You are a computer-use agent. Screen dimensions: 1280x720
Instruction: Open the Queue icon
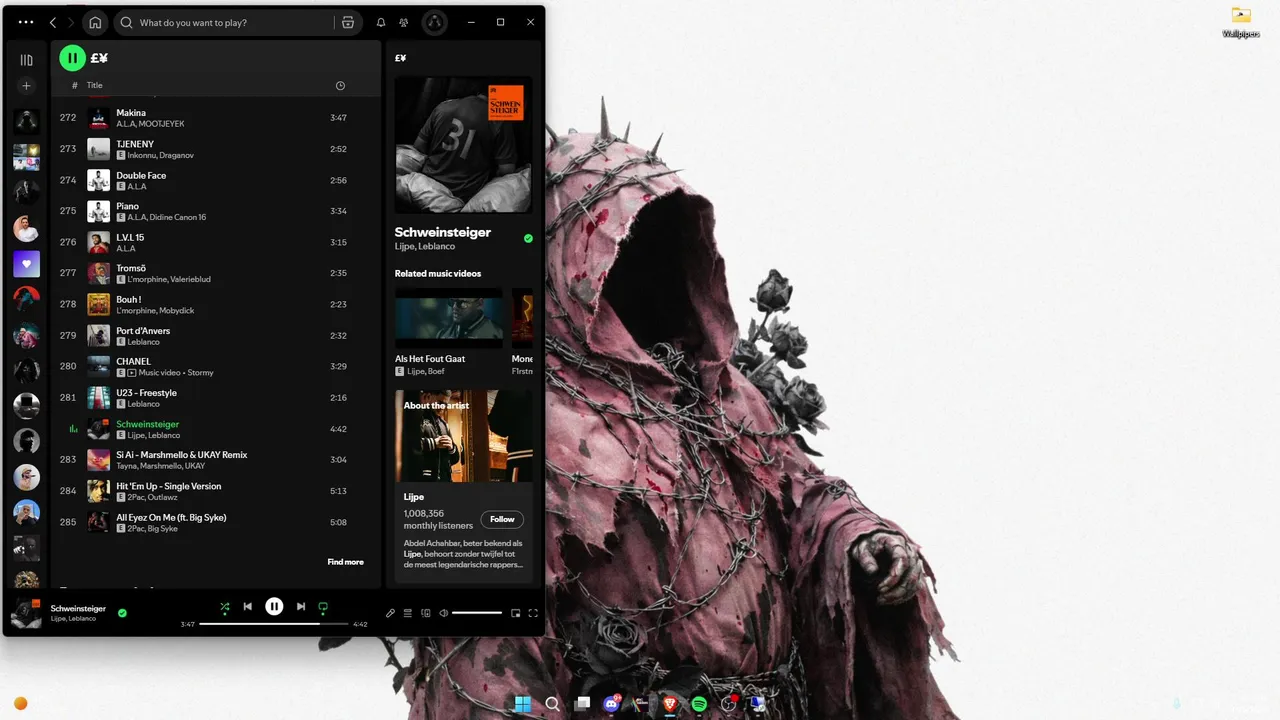point(408,613)
